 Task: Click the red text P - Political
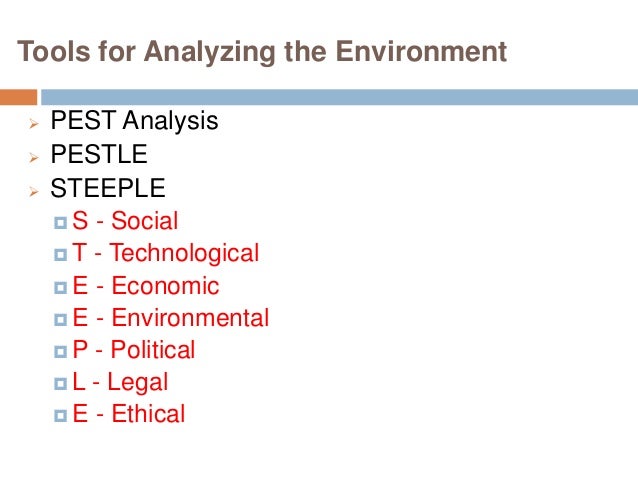[x=133, y=350]
